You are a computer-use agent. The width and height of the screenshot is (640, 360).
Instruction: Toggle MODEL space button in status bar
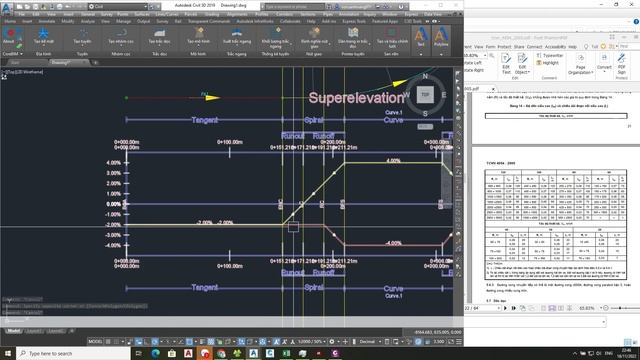pos(95,342)
